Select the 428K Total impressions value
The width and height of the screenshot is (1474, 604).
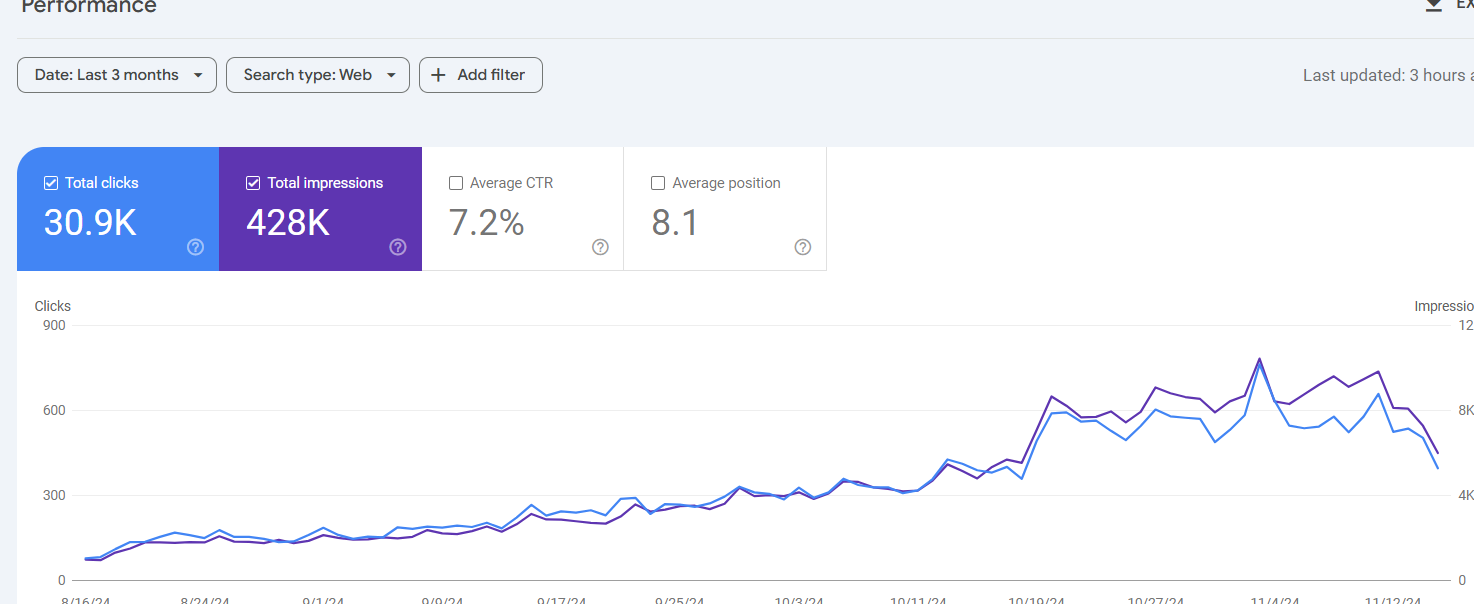(x=288, y=223)
